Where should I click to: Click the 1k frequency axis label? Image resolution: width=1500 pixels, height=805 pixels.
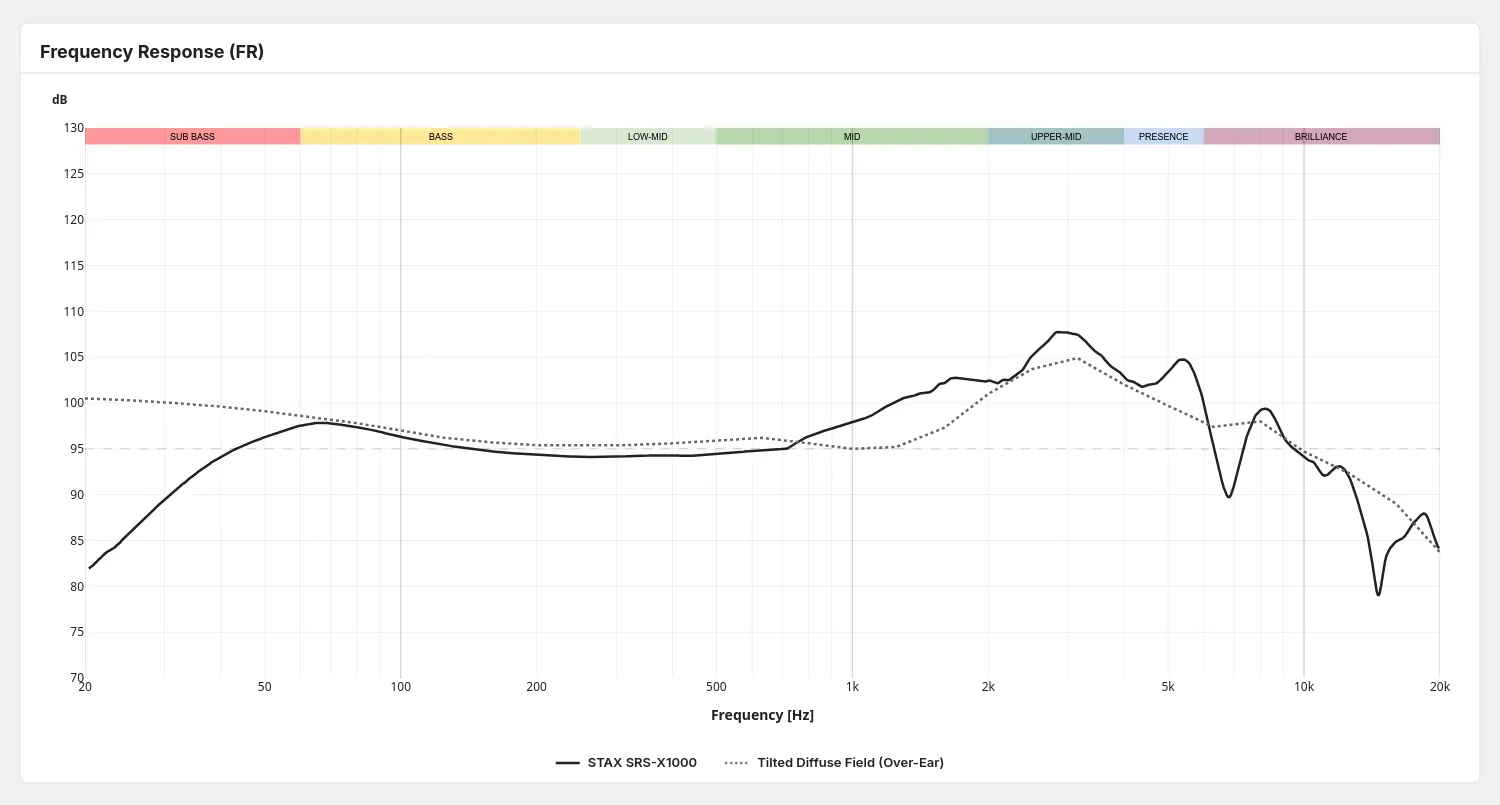(x=852, y=687)
